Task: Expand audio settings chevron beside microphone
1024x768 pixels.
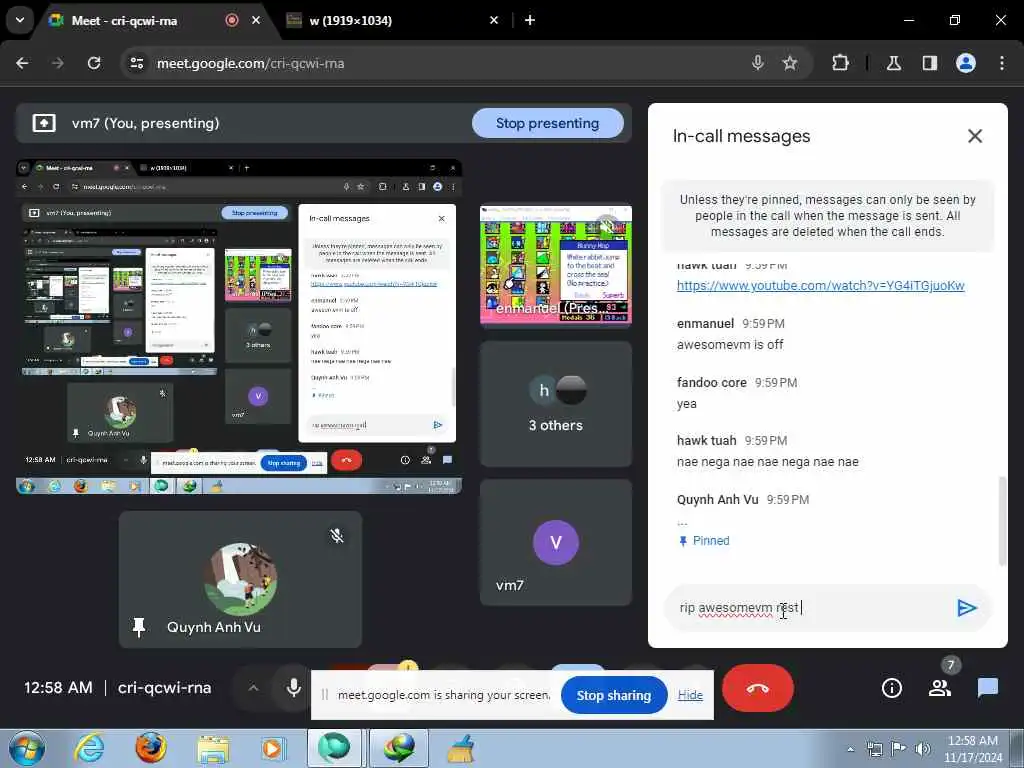Action: pos(253,688)
